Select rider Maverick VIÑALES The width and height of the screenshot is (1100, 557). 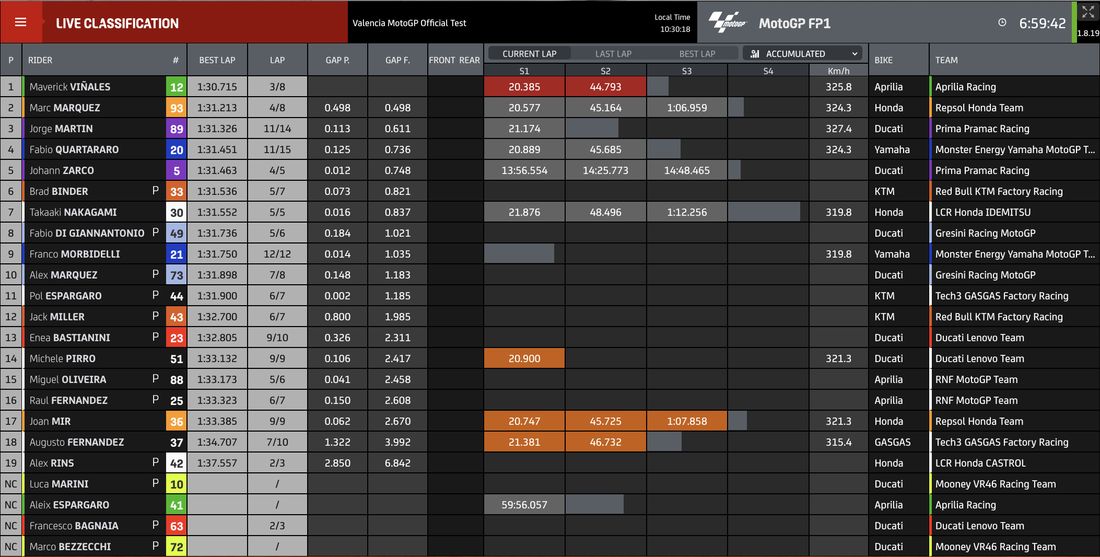[69, 87]
